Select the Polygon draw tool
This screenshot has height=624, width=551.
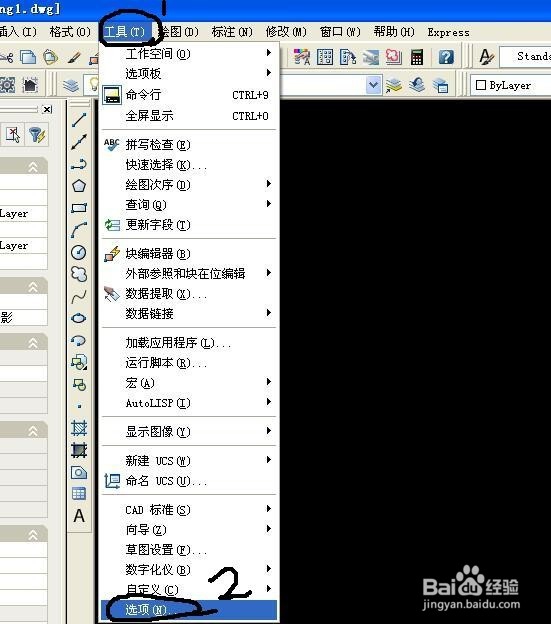[79, 186]
